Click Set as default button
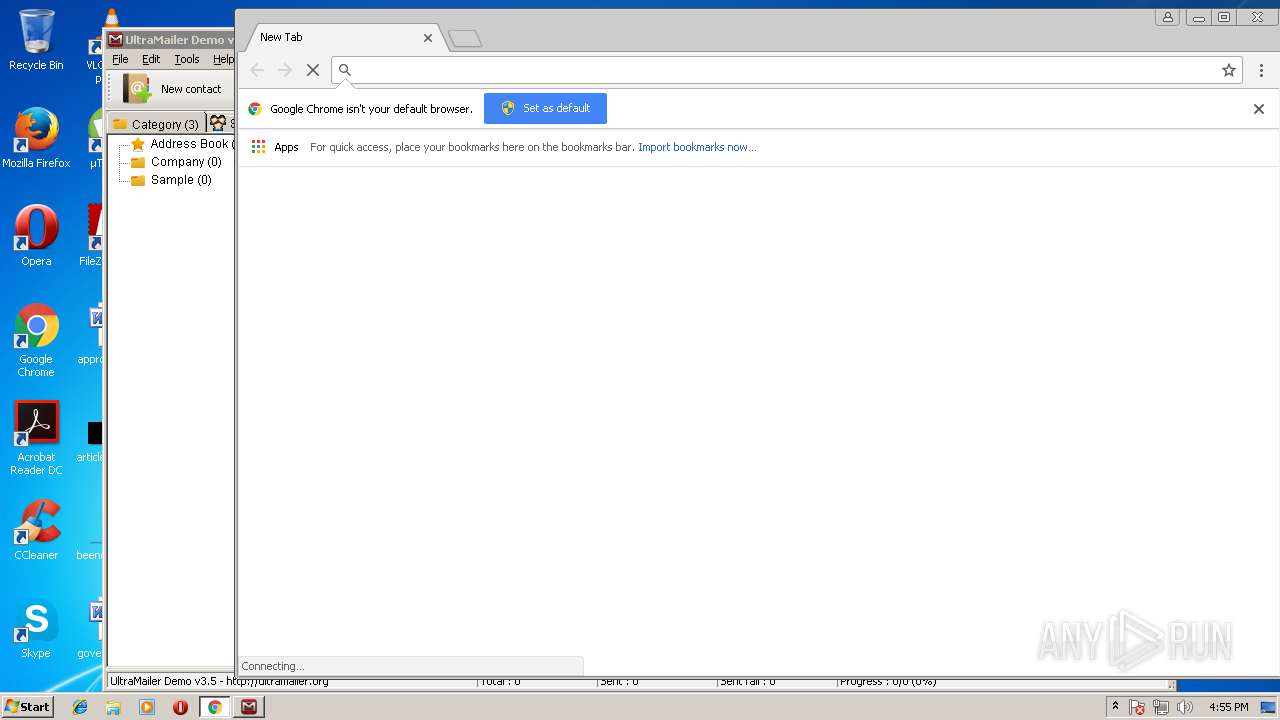The image size is (1280, 720). (545, 108)
